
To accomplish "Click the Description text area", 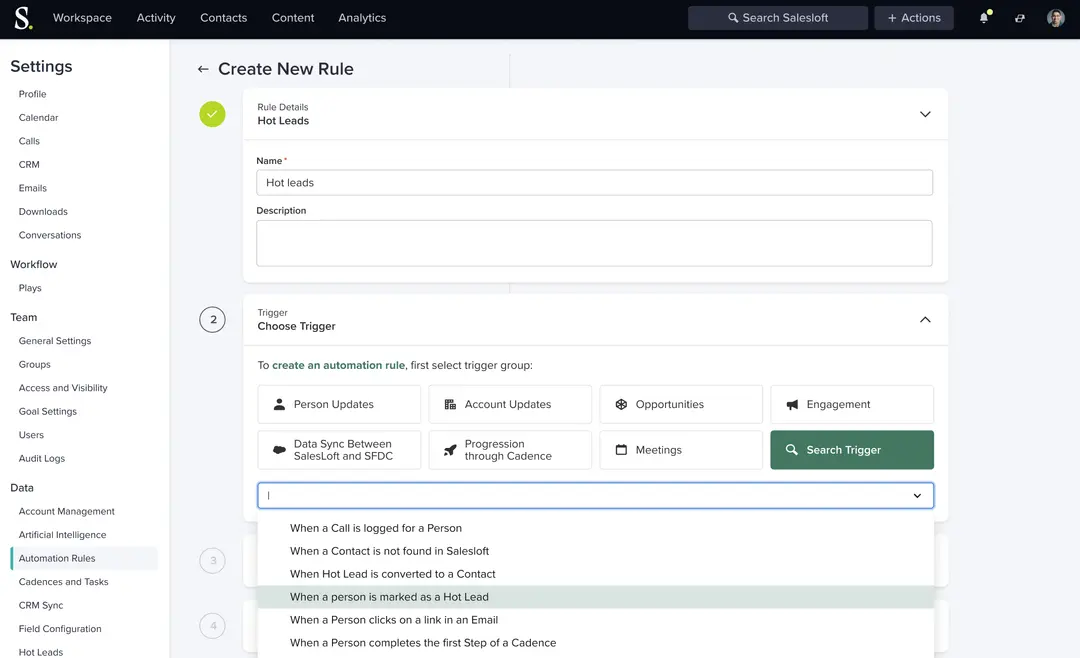I will pyautogui.click(x=594, y=243).
